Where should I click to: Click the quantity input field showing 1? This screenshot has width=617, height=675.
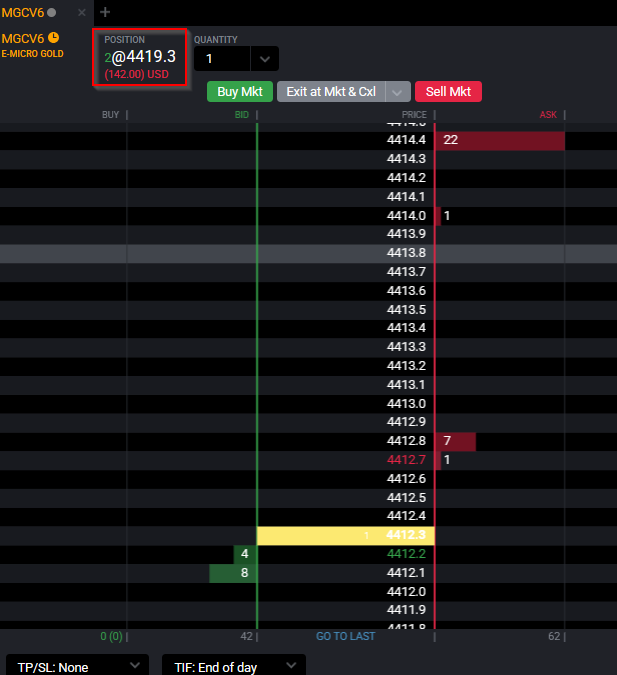pyautogui.click(x=222, y=59)
